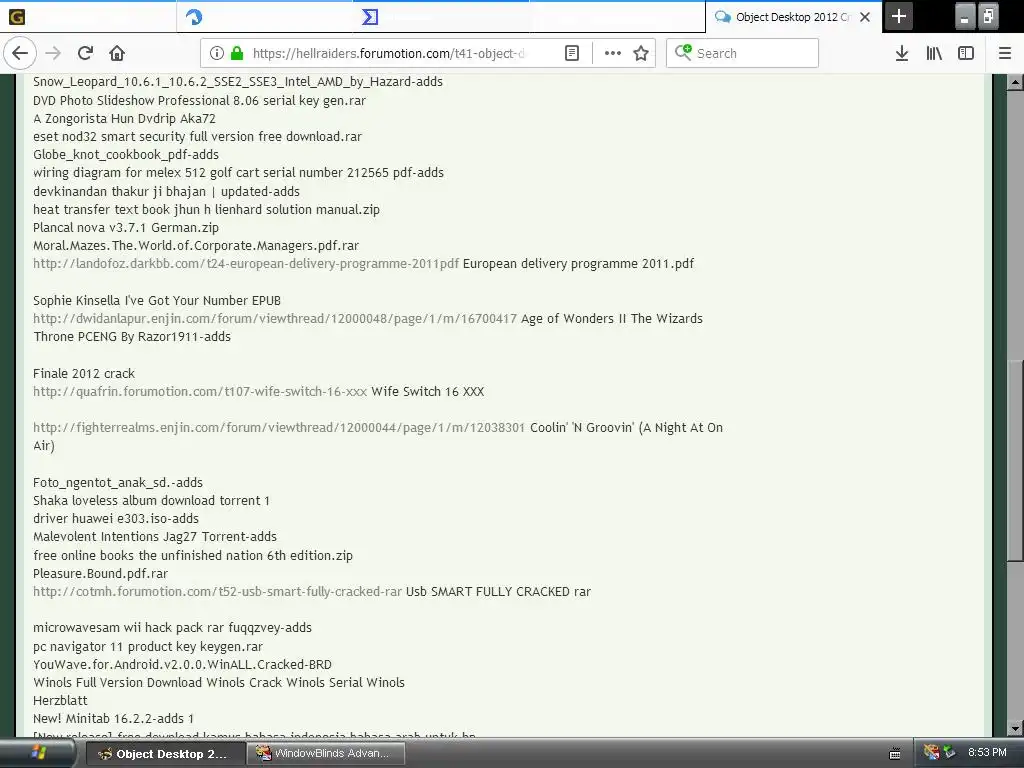The image size is (1024, 768).
Task: Click text 'eset nod32 smart security full version'
Action: [144, 136]
